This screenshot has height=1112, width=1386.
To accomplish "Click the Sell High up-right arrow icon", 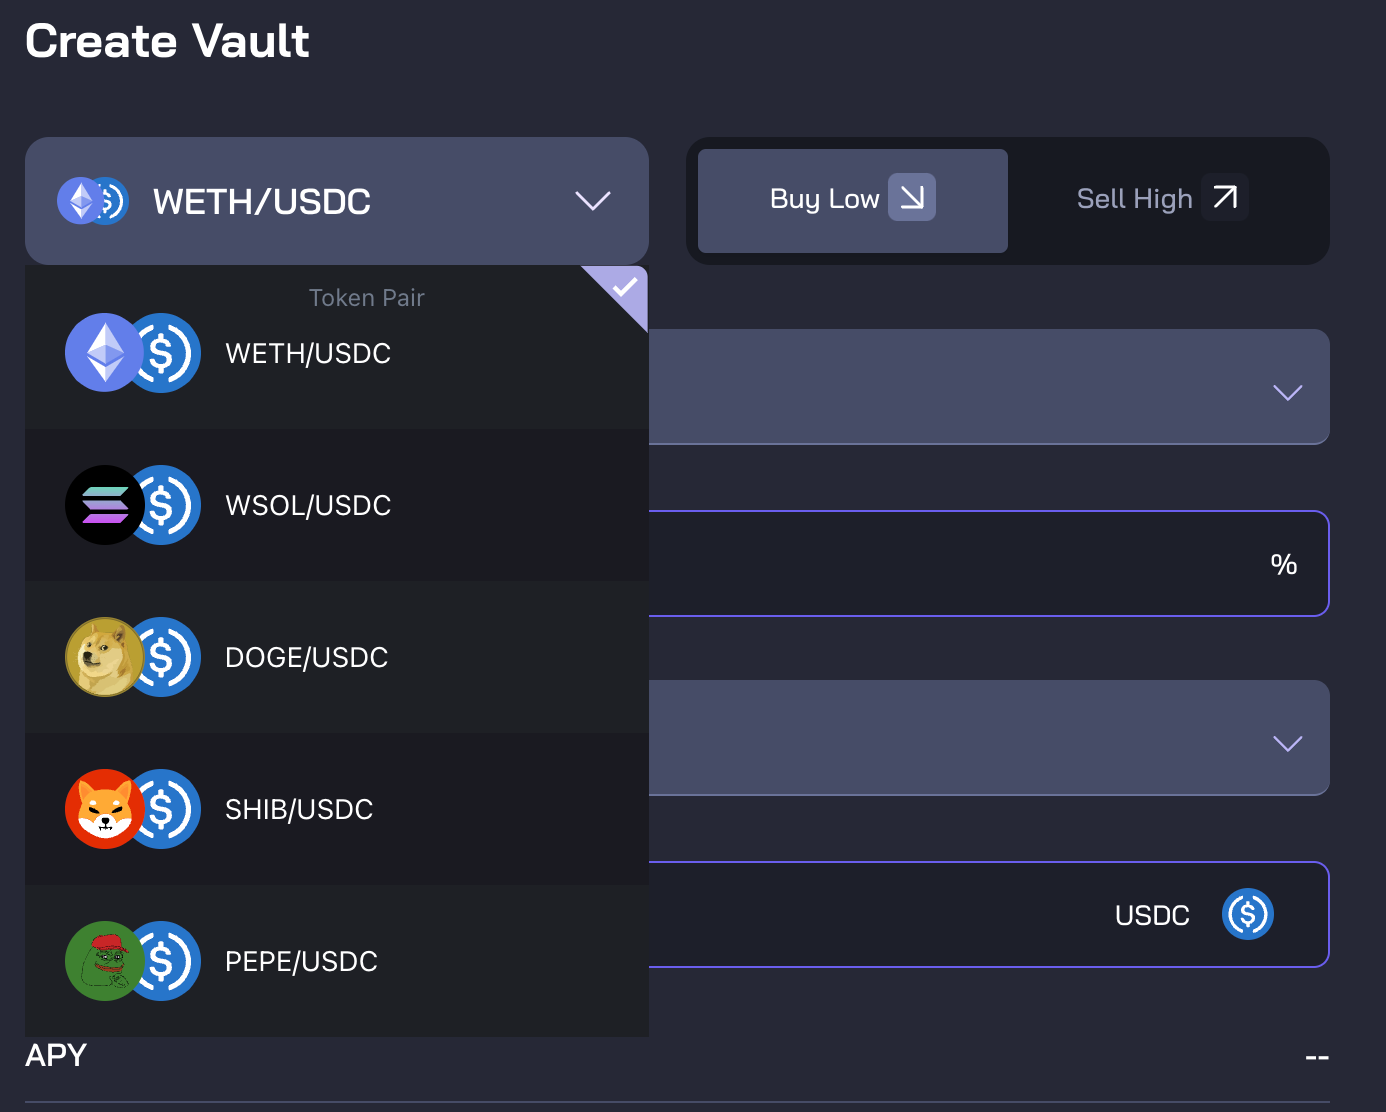I will pos(1225,197).
